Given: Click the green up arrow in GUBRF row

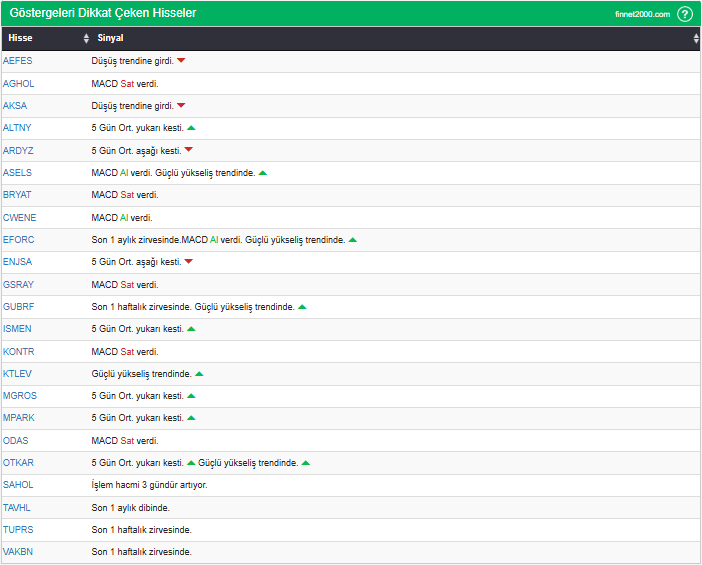Looking at the screenshot, I should point(302,307).
